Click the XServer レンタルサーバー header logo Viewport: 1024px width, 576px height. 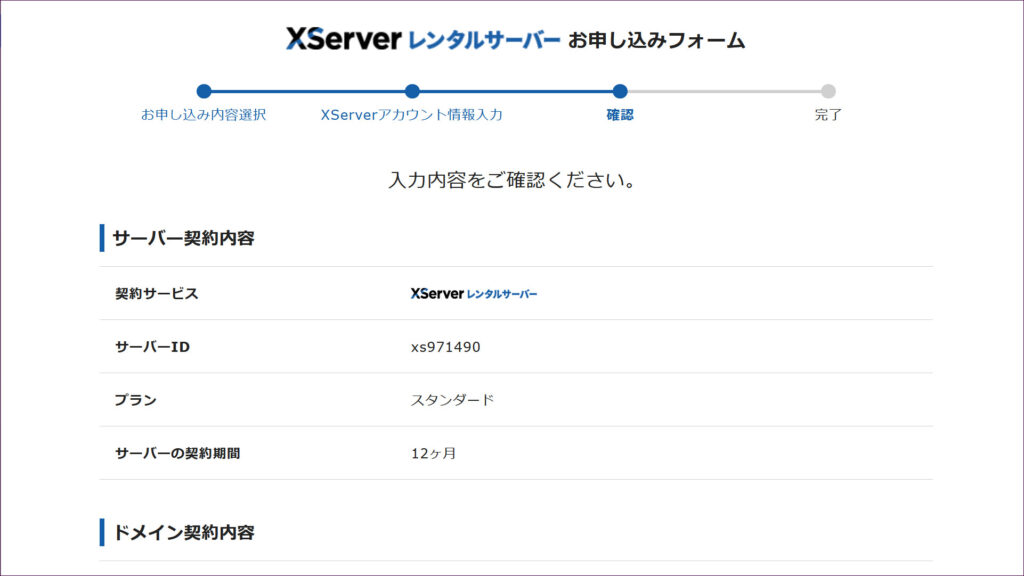pyautogui.click(x=422, y=40)
